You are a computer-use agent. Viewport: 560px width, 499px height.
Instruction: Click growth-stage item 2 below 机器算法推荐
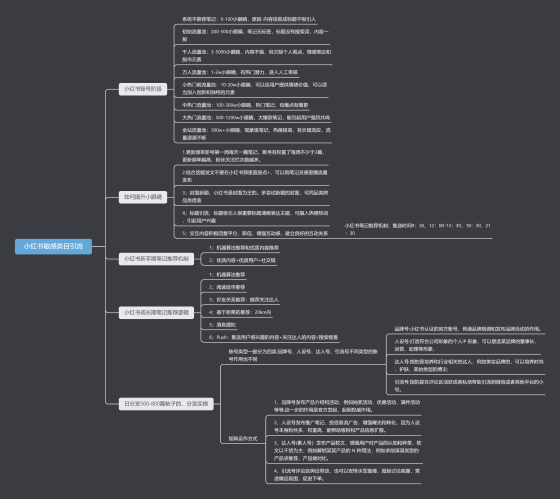point(227,287)
